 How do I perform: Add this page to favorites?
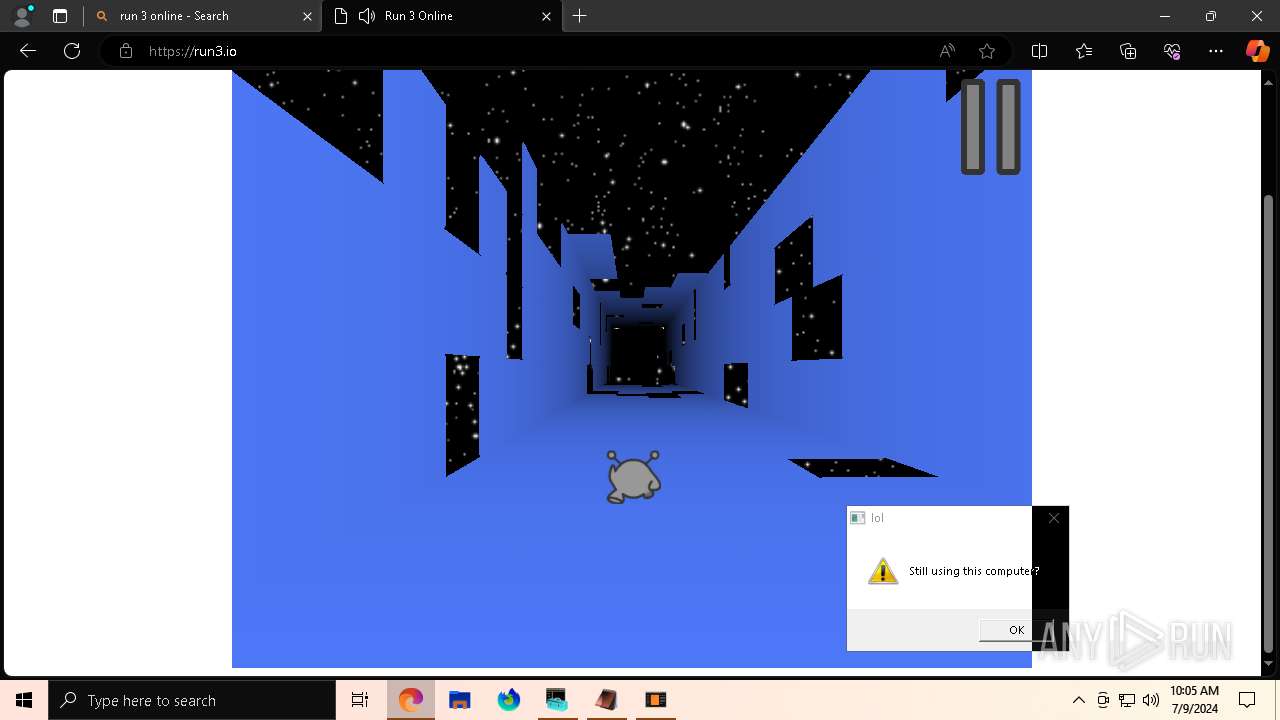(x=987, y=51)
